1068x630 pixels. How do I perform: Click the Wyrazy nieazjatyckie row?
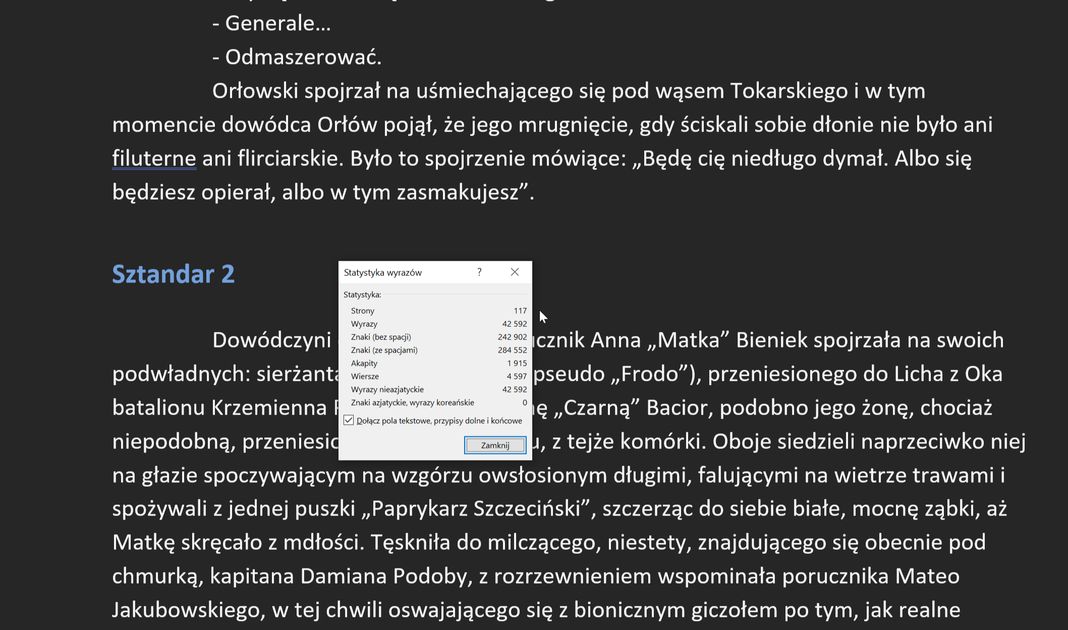[438, 390]
